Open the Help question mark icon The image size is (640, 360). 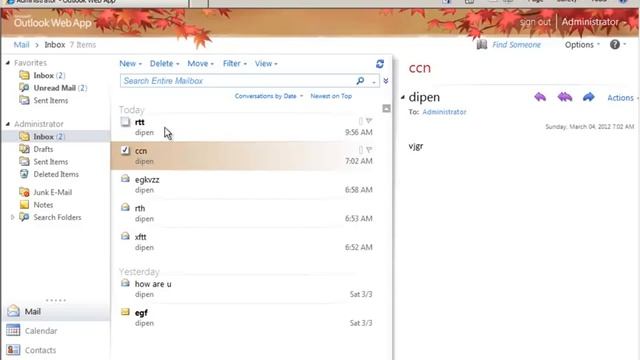615,44
